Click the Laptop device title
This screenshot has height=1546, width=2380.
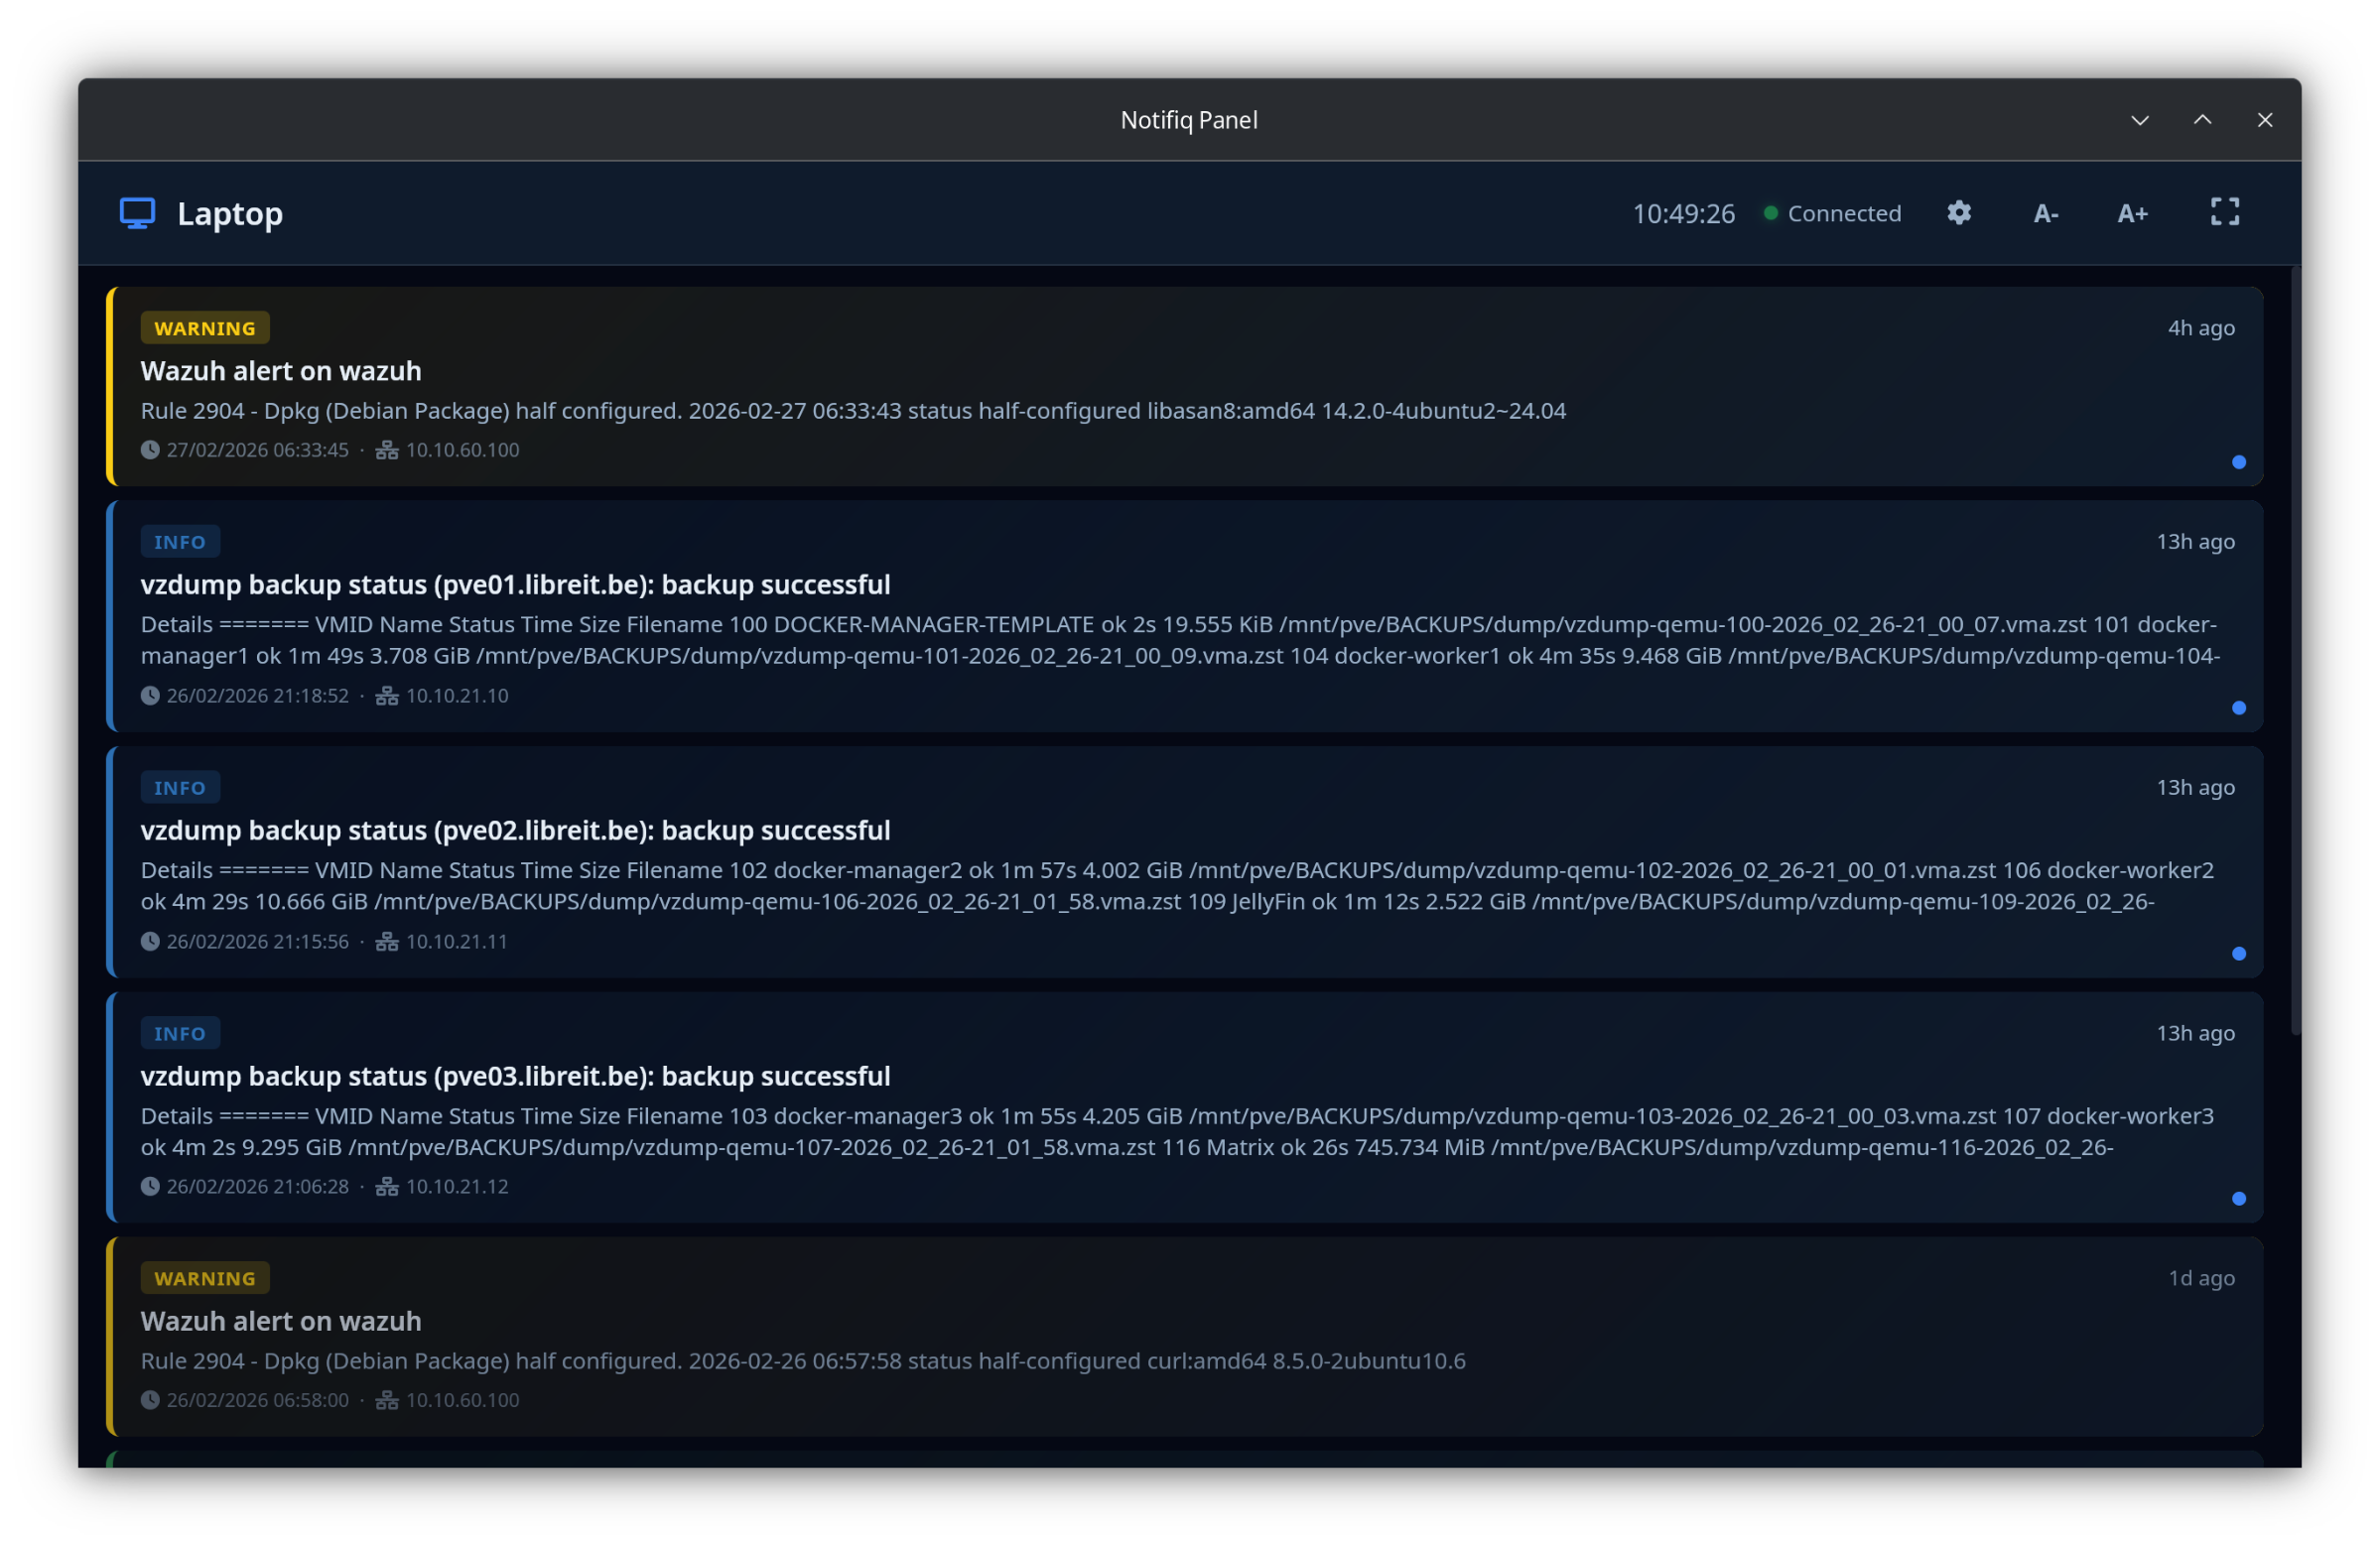(x=230, y=214)
